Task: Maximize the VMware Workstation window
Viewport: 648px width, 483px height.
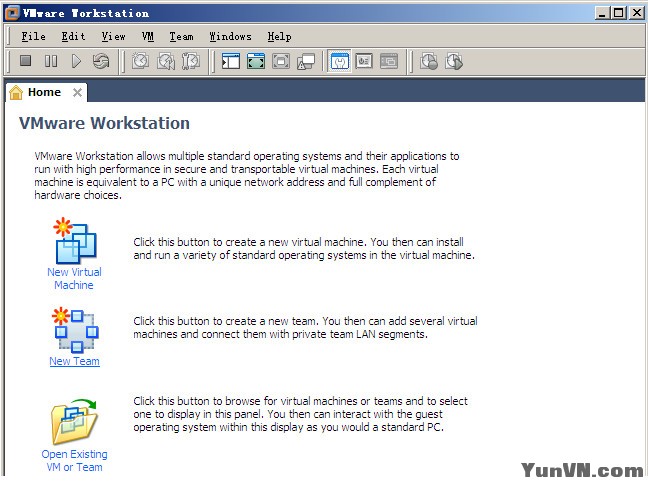Action: tap(619, 13)
